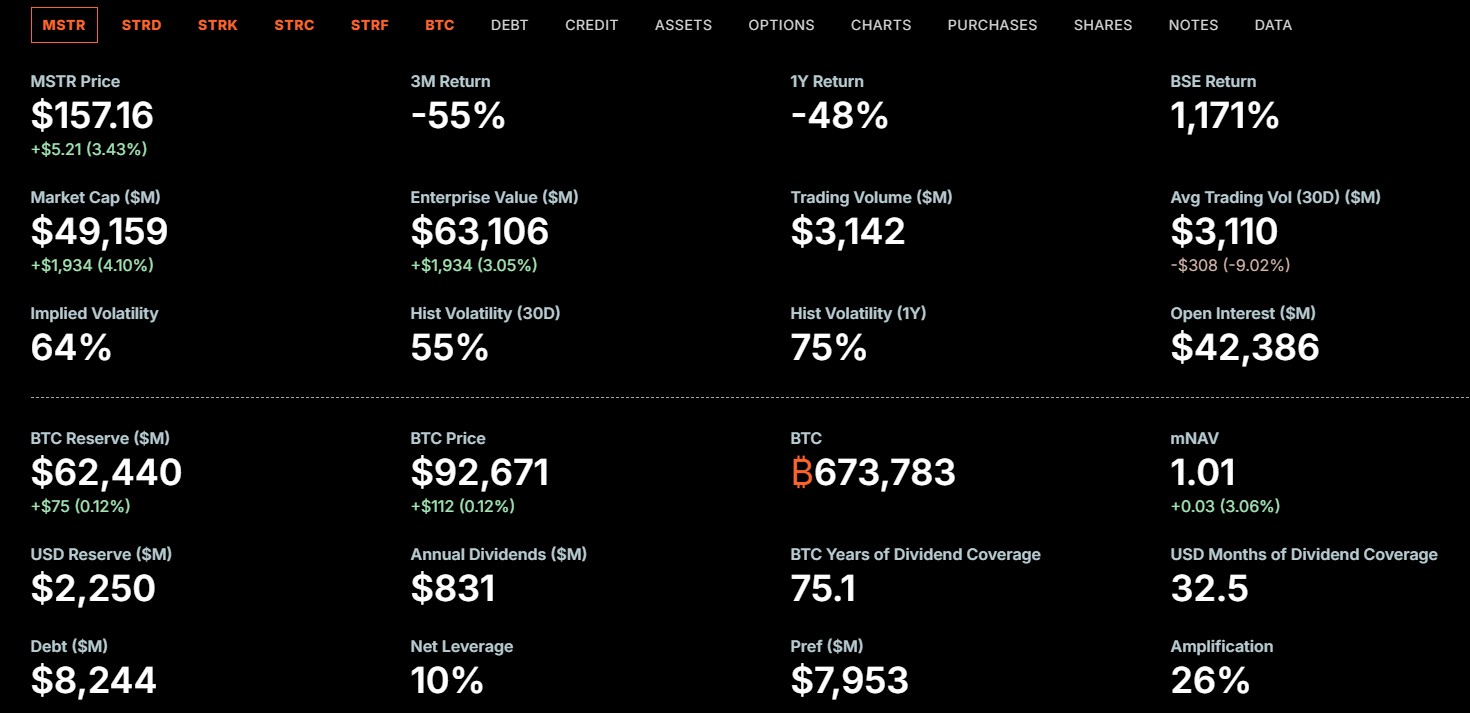
Task: Select the BTC Price figure $92,671
Action: point(479,472)
